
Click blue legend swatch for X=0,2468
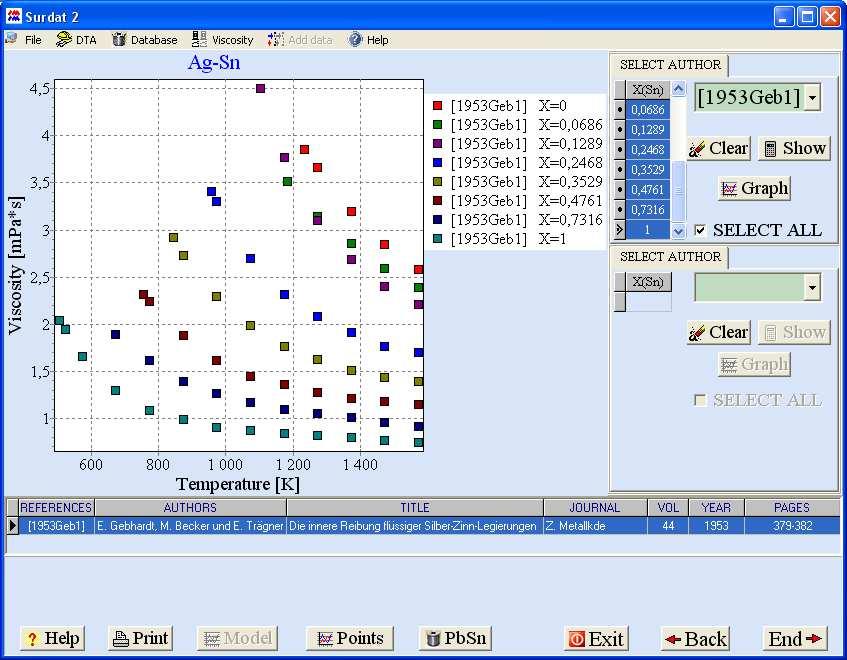[438, 163]
